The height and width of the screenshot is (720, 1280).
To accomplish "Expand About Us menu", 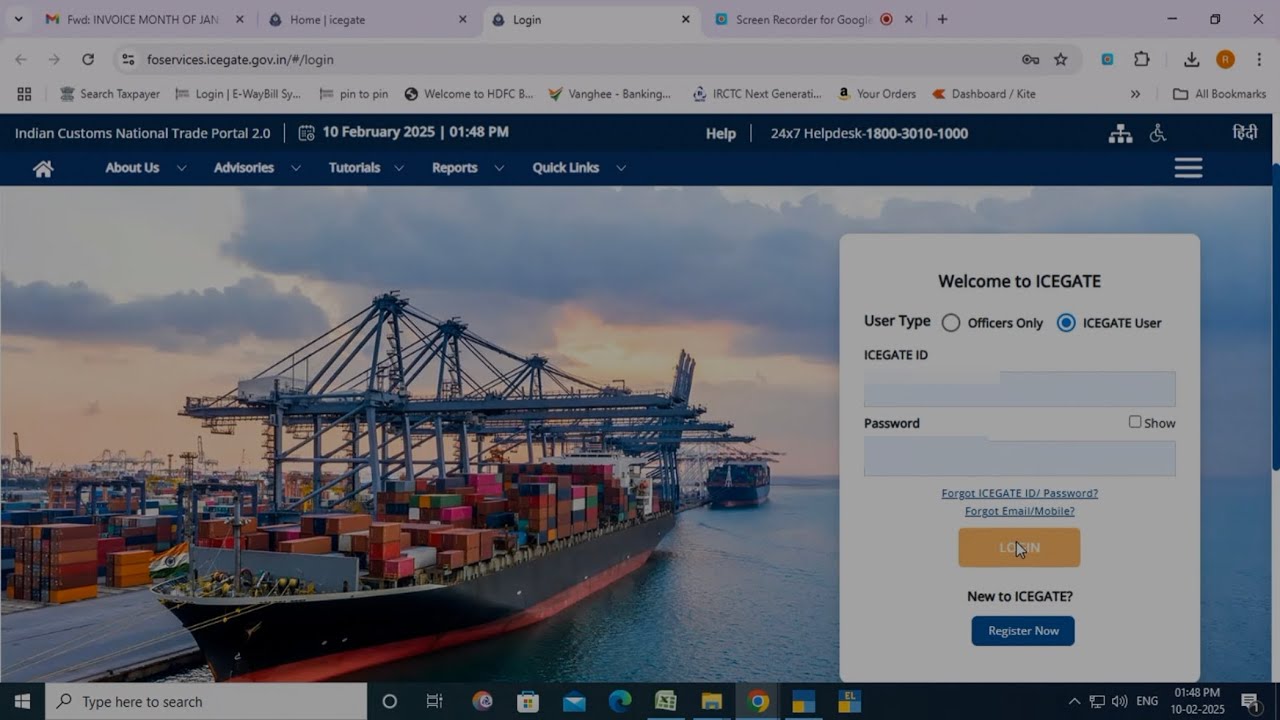I will click(146, 168).
